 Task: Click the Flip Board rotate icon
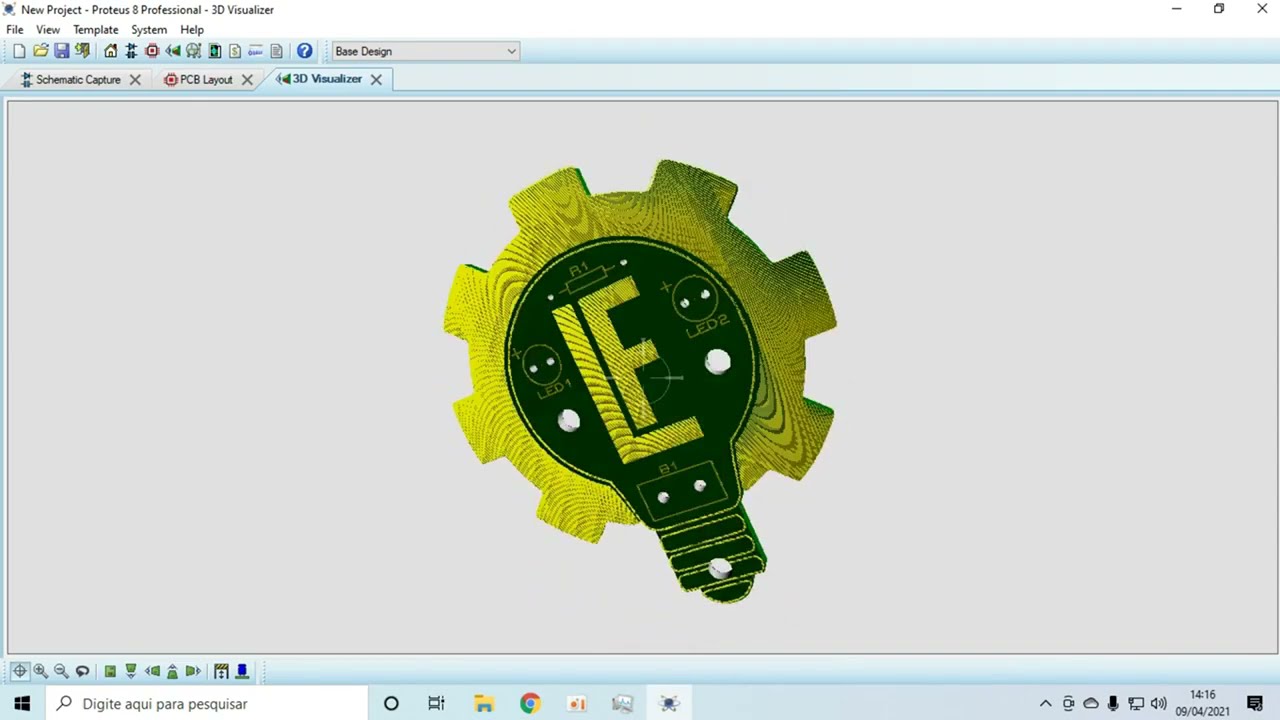click(82, 671)
